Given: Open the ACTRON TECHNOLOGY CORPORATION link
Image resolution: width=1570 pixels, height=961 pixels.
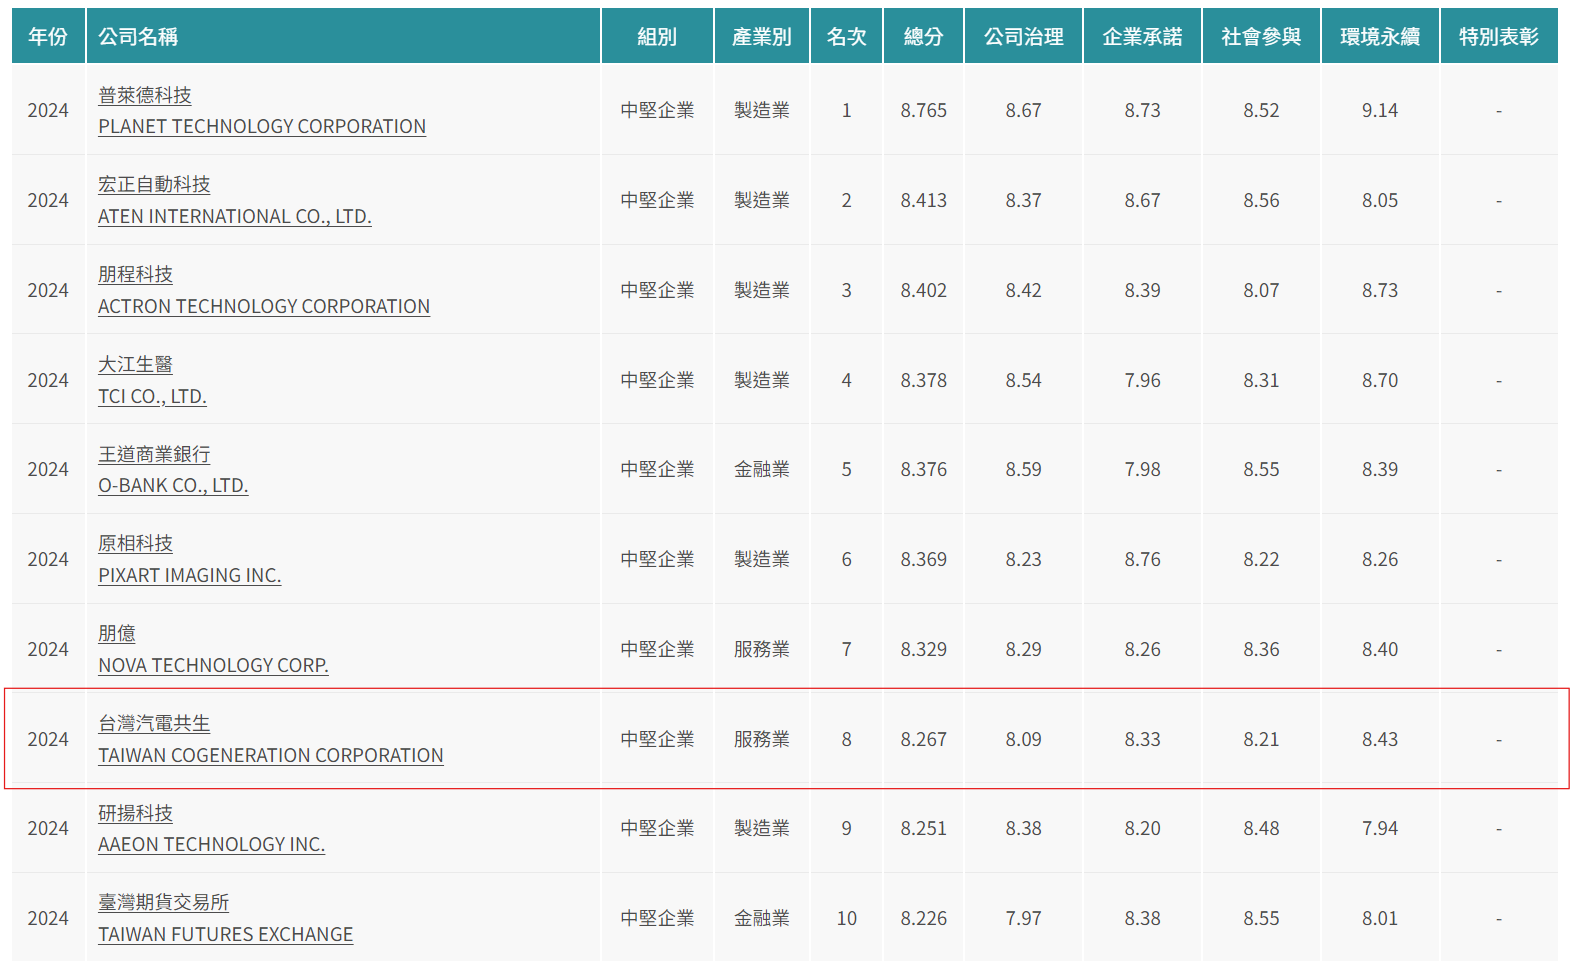Looking at the screenshot, I should pos(263,306).
